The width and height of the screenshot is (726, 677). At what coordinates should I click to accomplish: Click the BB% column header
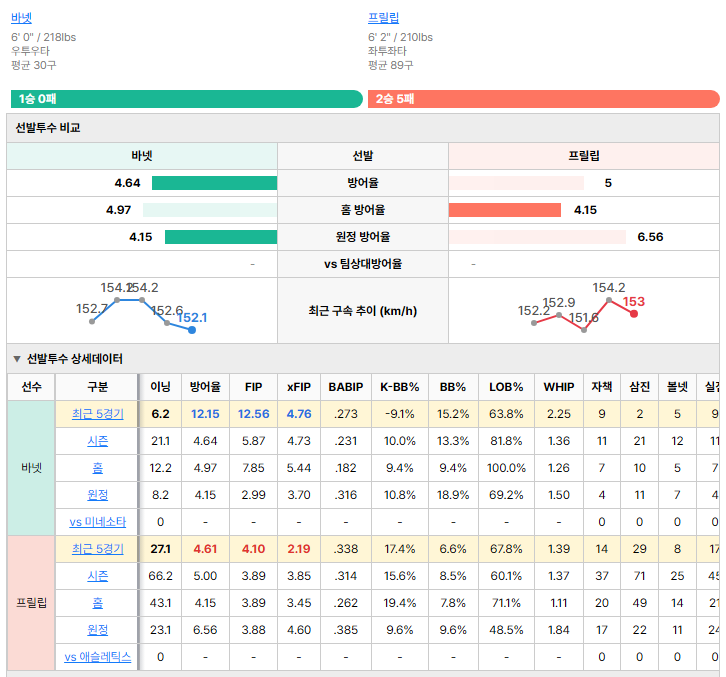453,387
